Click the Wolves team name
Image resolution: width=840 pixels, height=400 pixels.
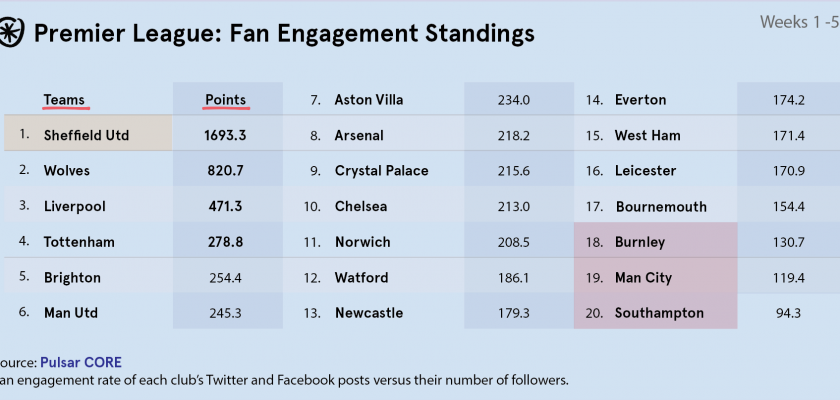(x=67, y=171)
